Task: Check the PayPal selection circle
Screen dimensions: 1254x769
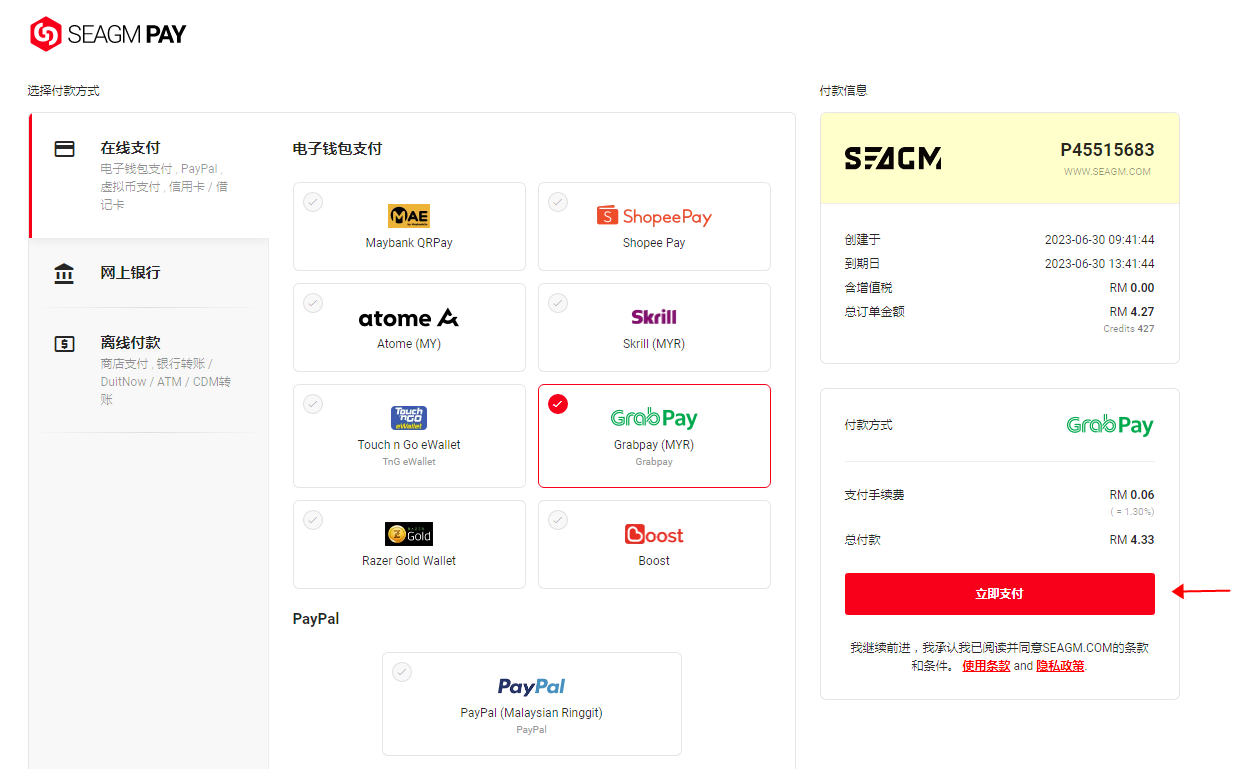Action: tap(402, 672)
